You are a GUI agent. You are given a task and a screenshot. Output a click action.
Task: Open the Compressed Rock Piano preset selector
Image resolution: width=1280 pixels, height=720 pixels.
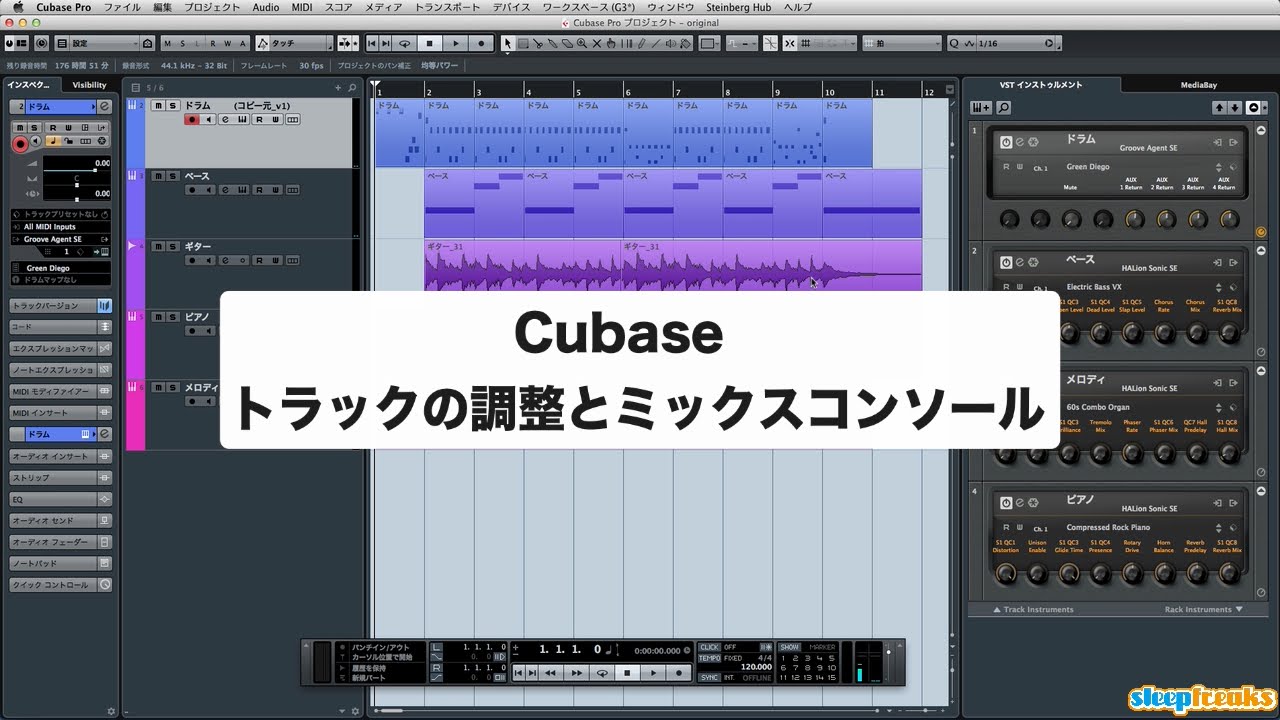[1108, 527]
